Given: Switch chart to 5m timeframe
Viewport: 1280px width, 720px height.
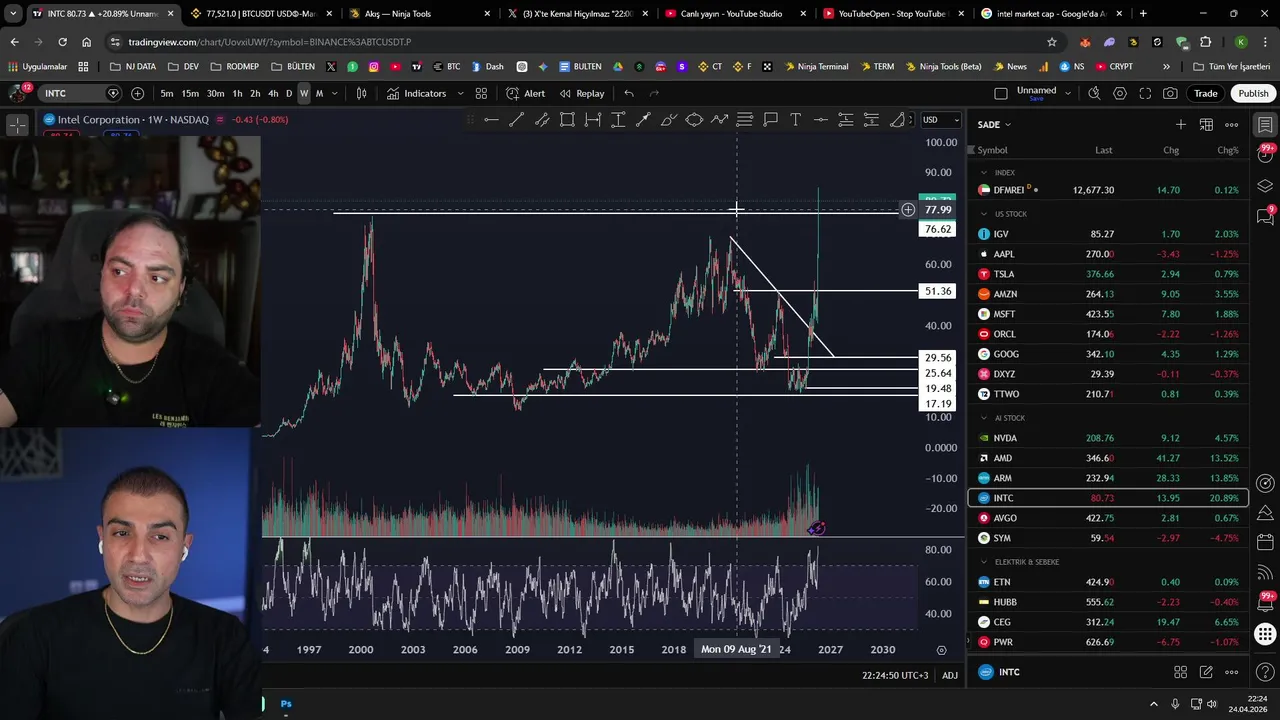Looking at the screenshot, I should [166, 93].
